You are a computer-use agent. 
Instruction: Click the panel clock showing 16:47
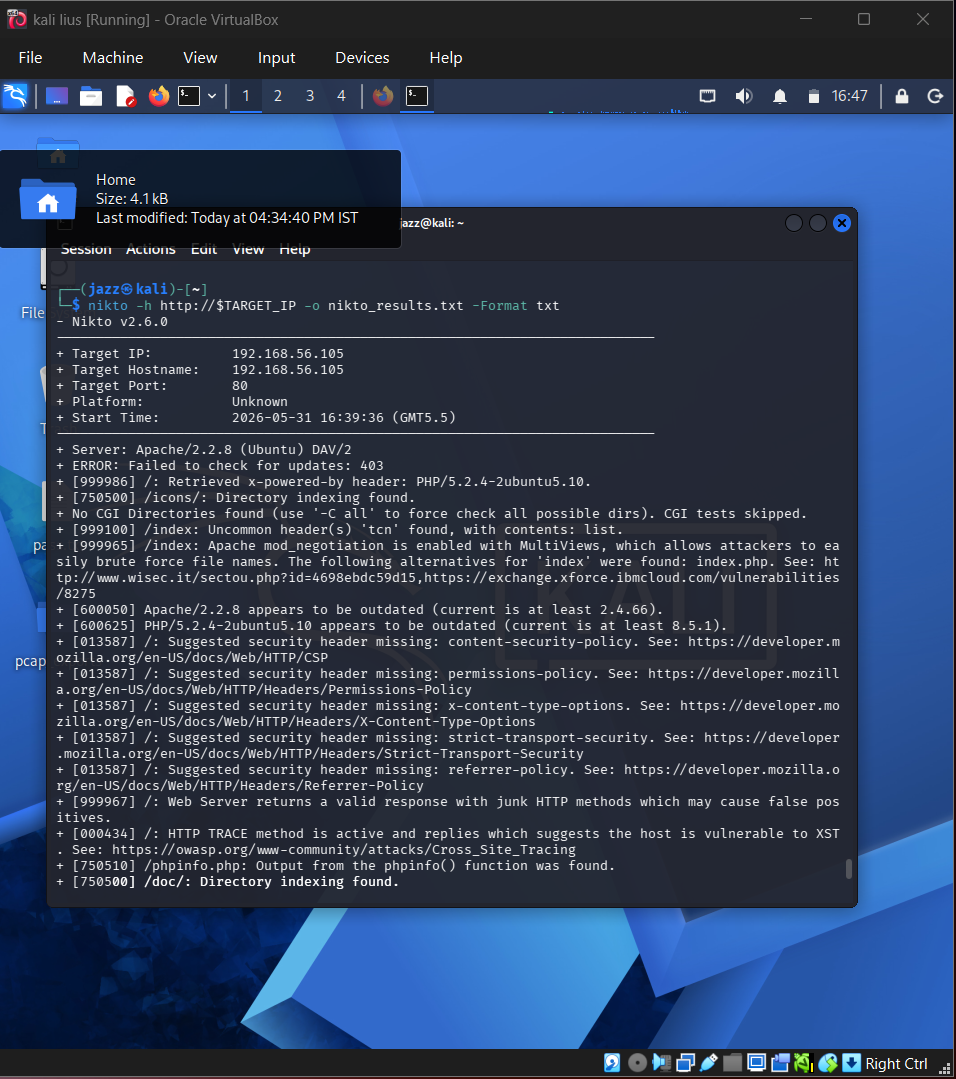coord(849,96)
